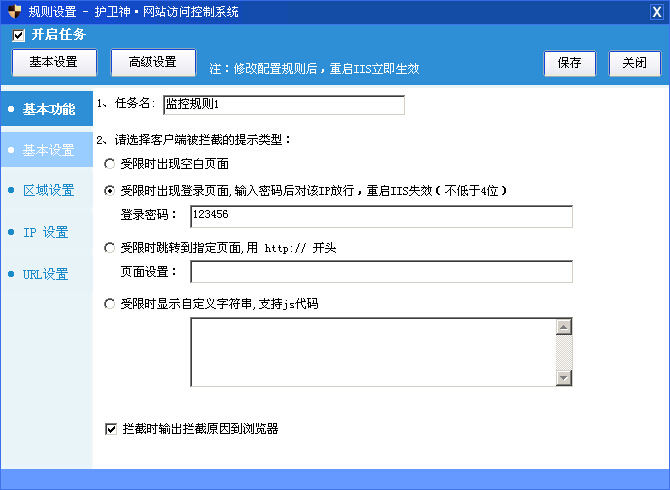Open URL设置 in the sidebar
Viewport: 670px width, 490px height.
[47, 274]
